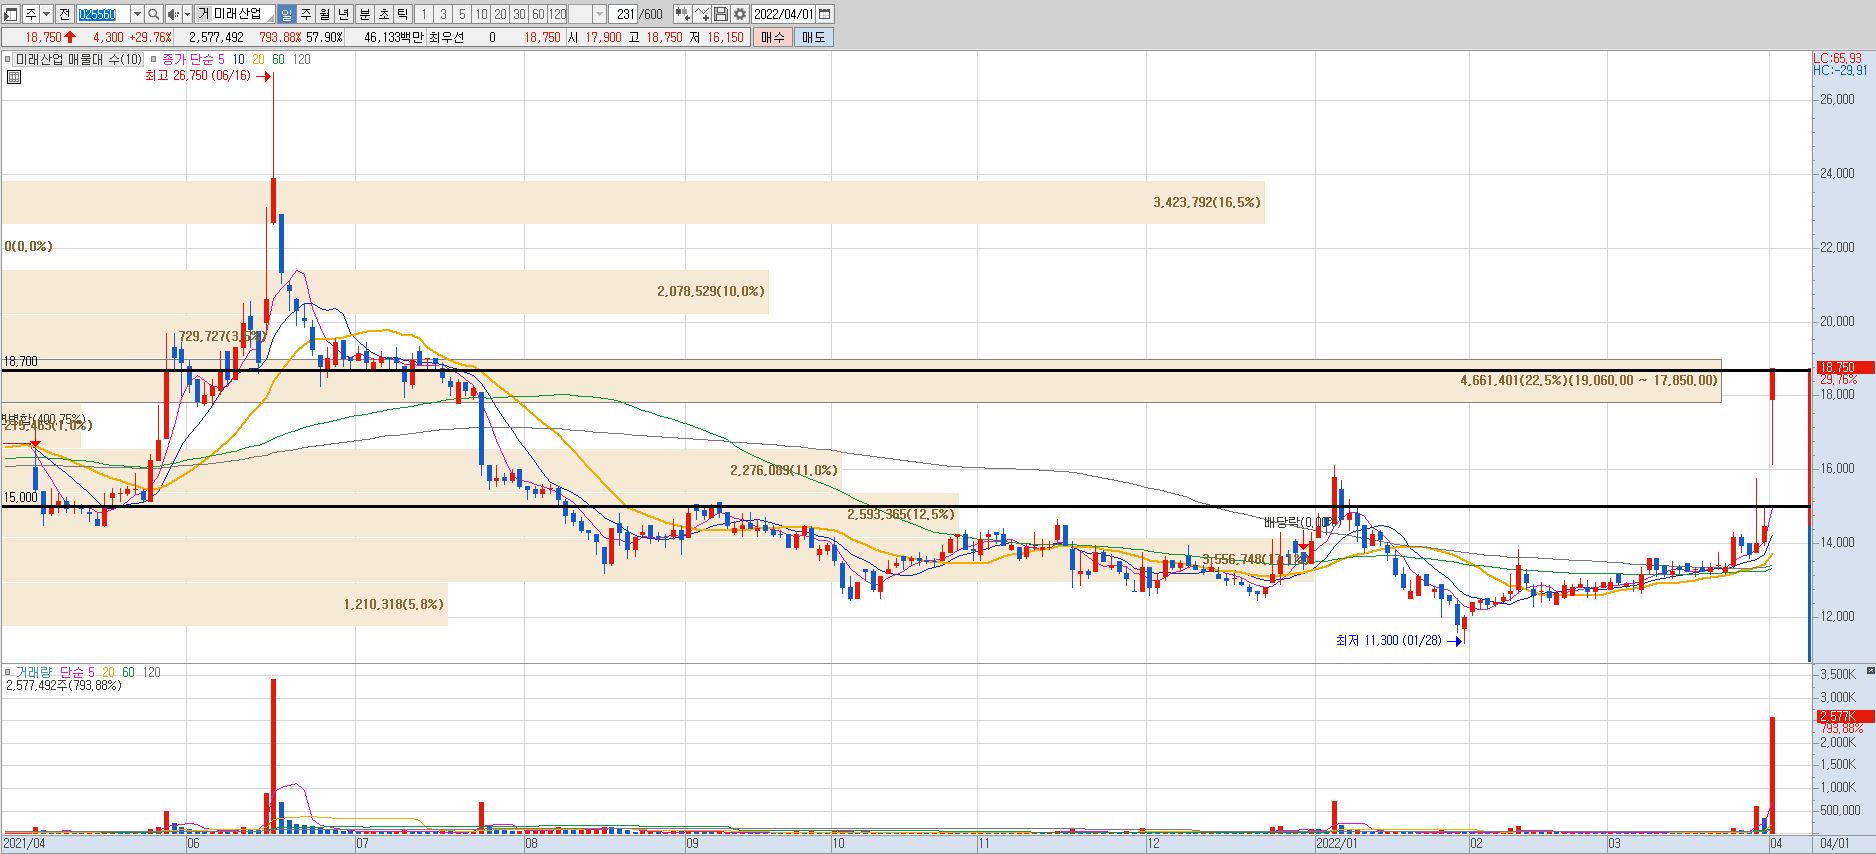Click the 18,700 horizontal line label

click(20, 361)
